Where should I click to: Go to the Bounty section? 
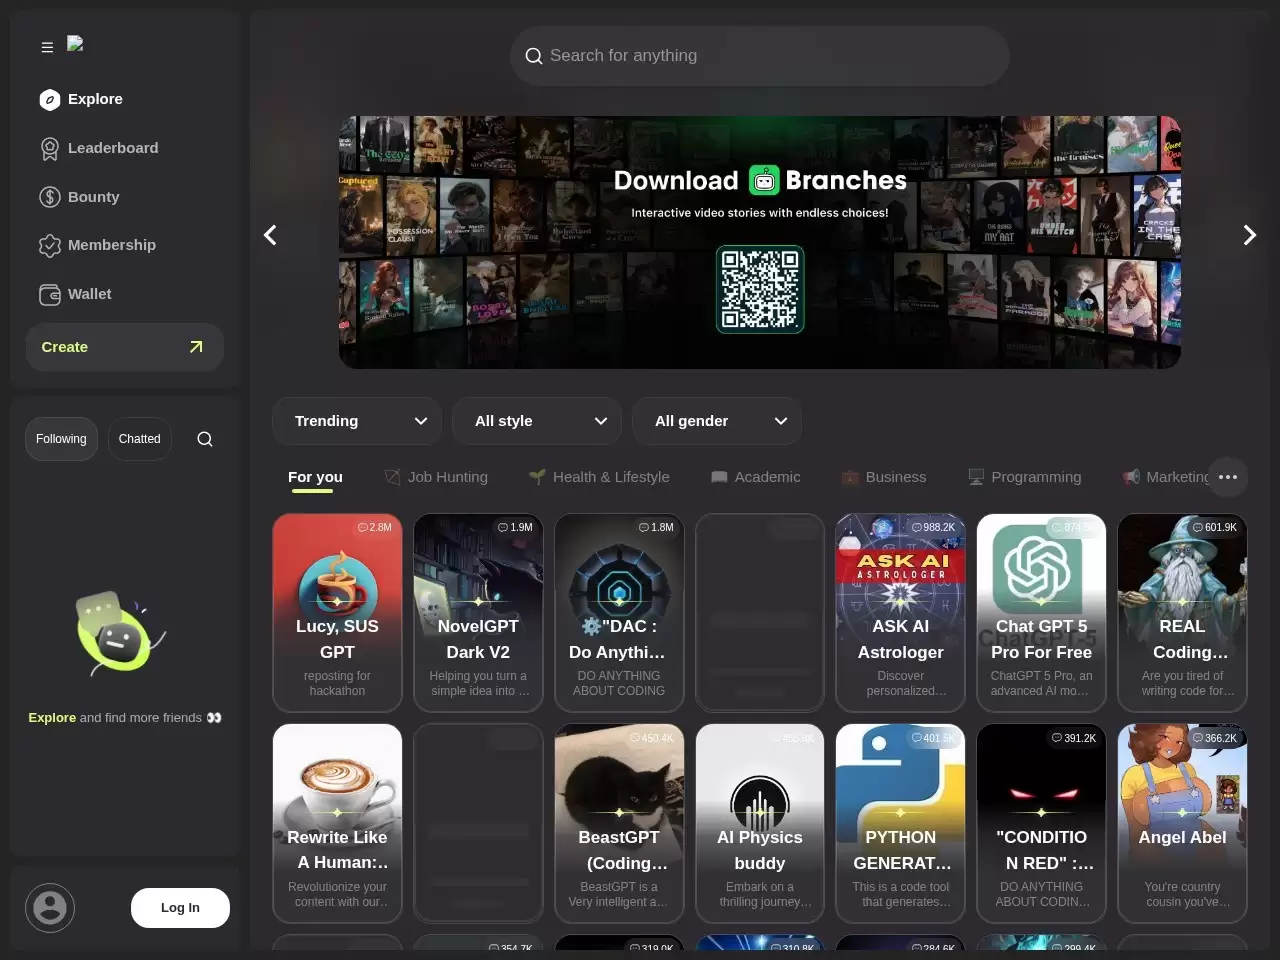point(79,197)
